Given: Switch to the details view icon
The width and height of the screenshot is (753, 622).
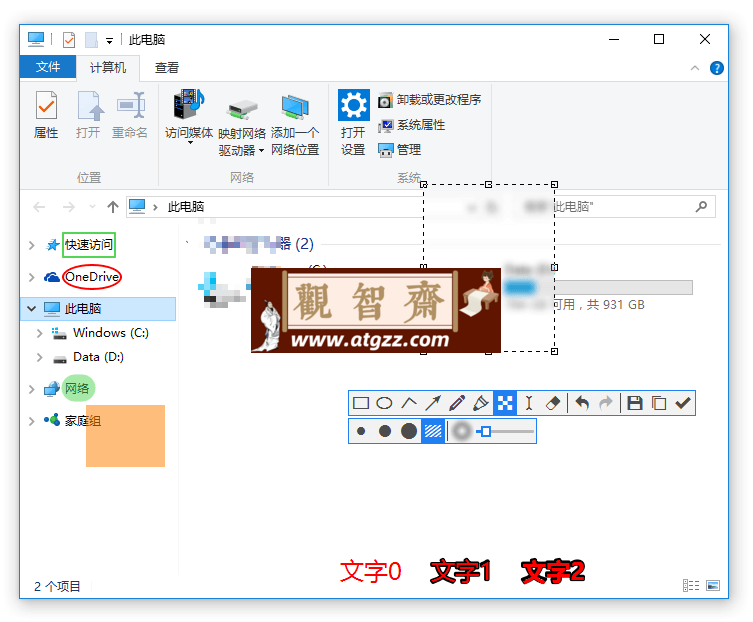Looking at the screenshot, I should tap(691, 585).
